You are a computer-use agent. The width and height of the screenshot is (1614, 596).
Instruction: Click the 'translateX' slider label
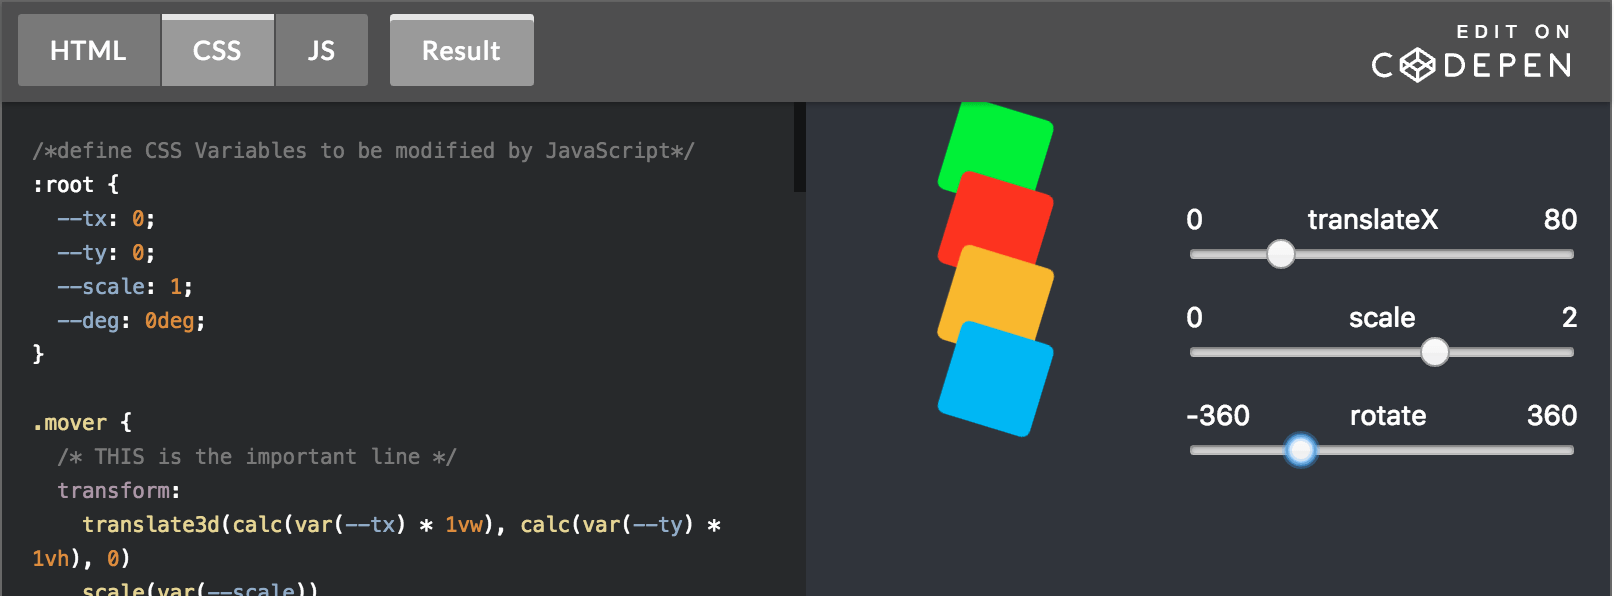1373,220
